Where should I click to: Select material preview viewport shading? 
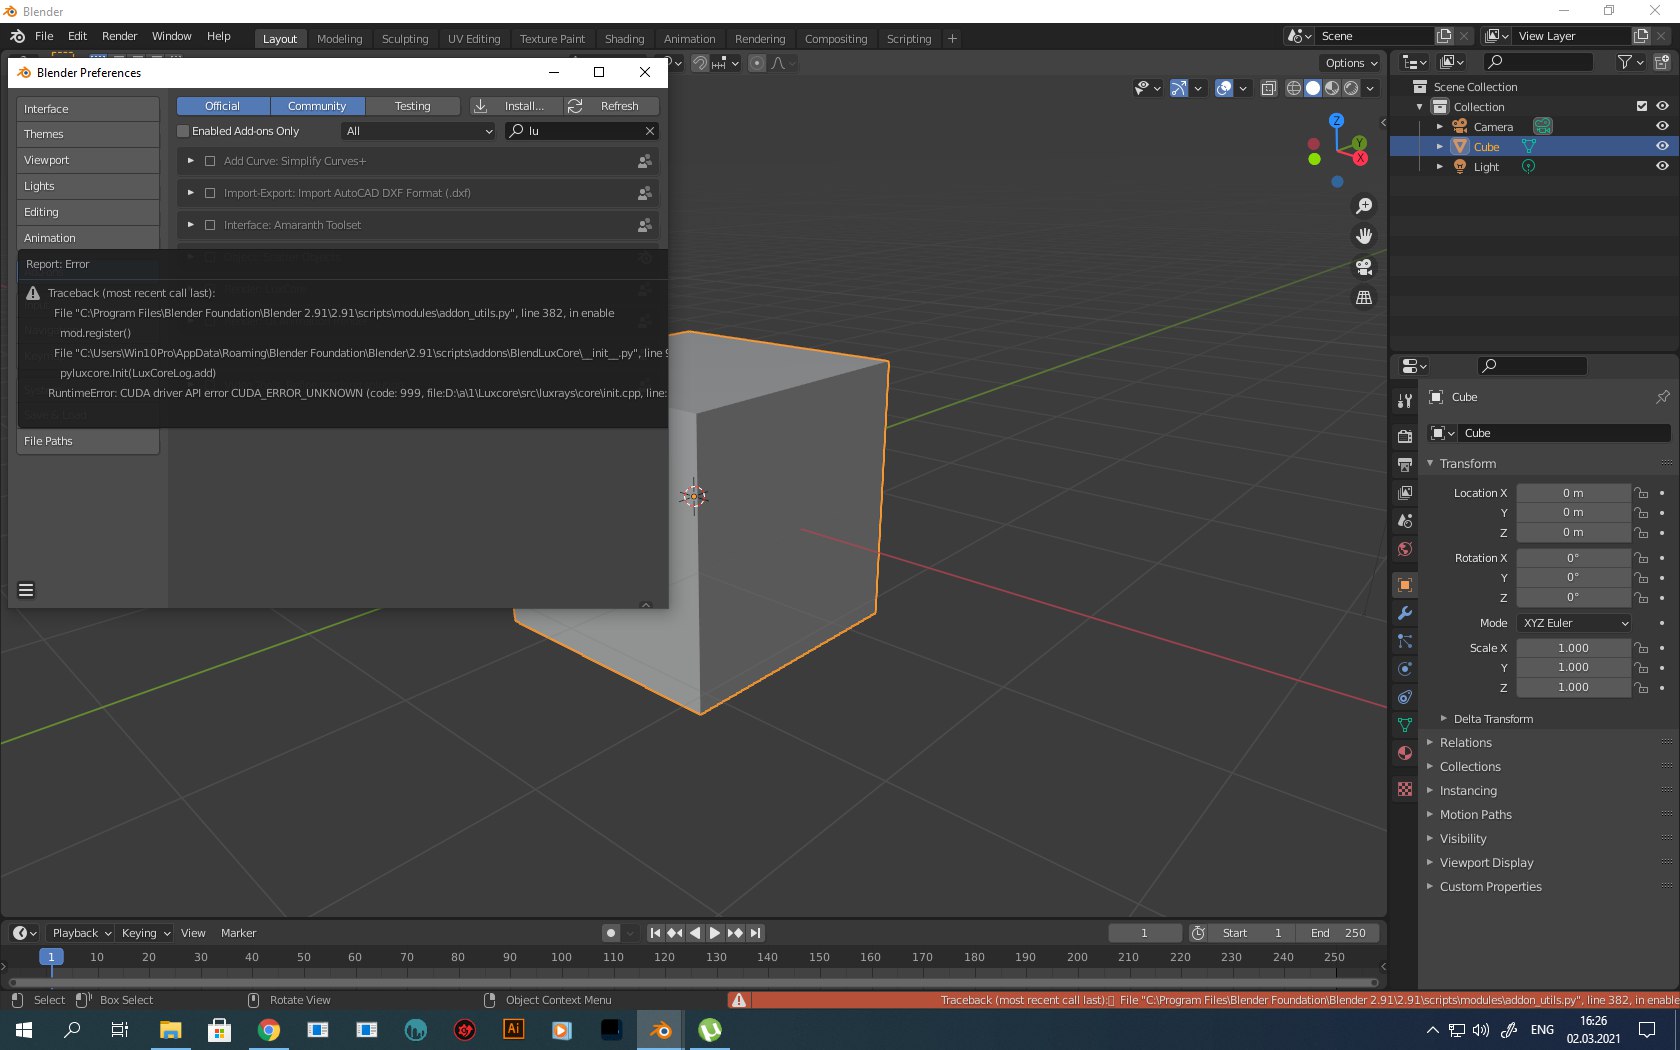[x=1332, y=88]
